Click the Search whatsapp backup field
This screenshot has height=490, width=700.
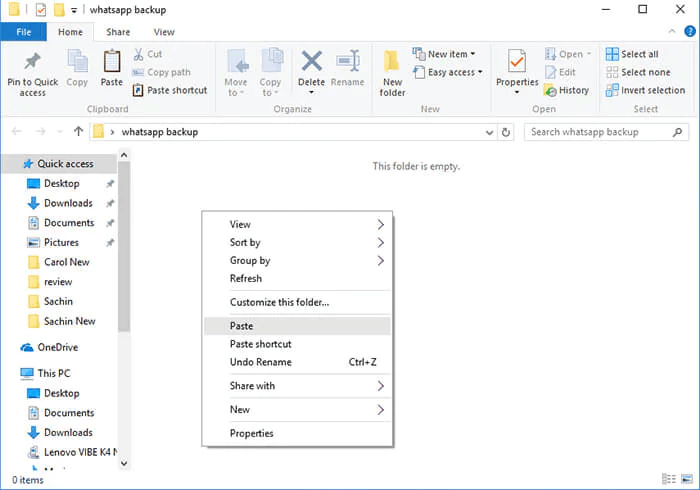pos(606,132)
